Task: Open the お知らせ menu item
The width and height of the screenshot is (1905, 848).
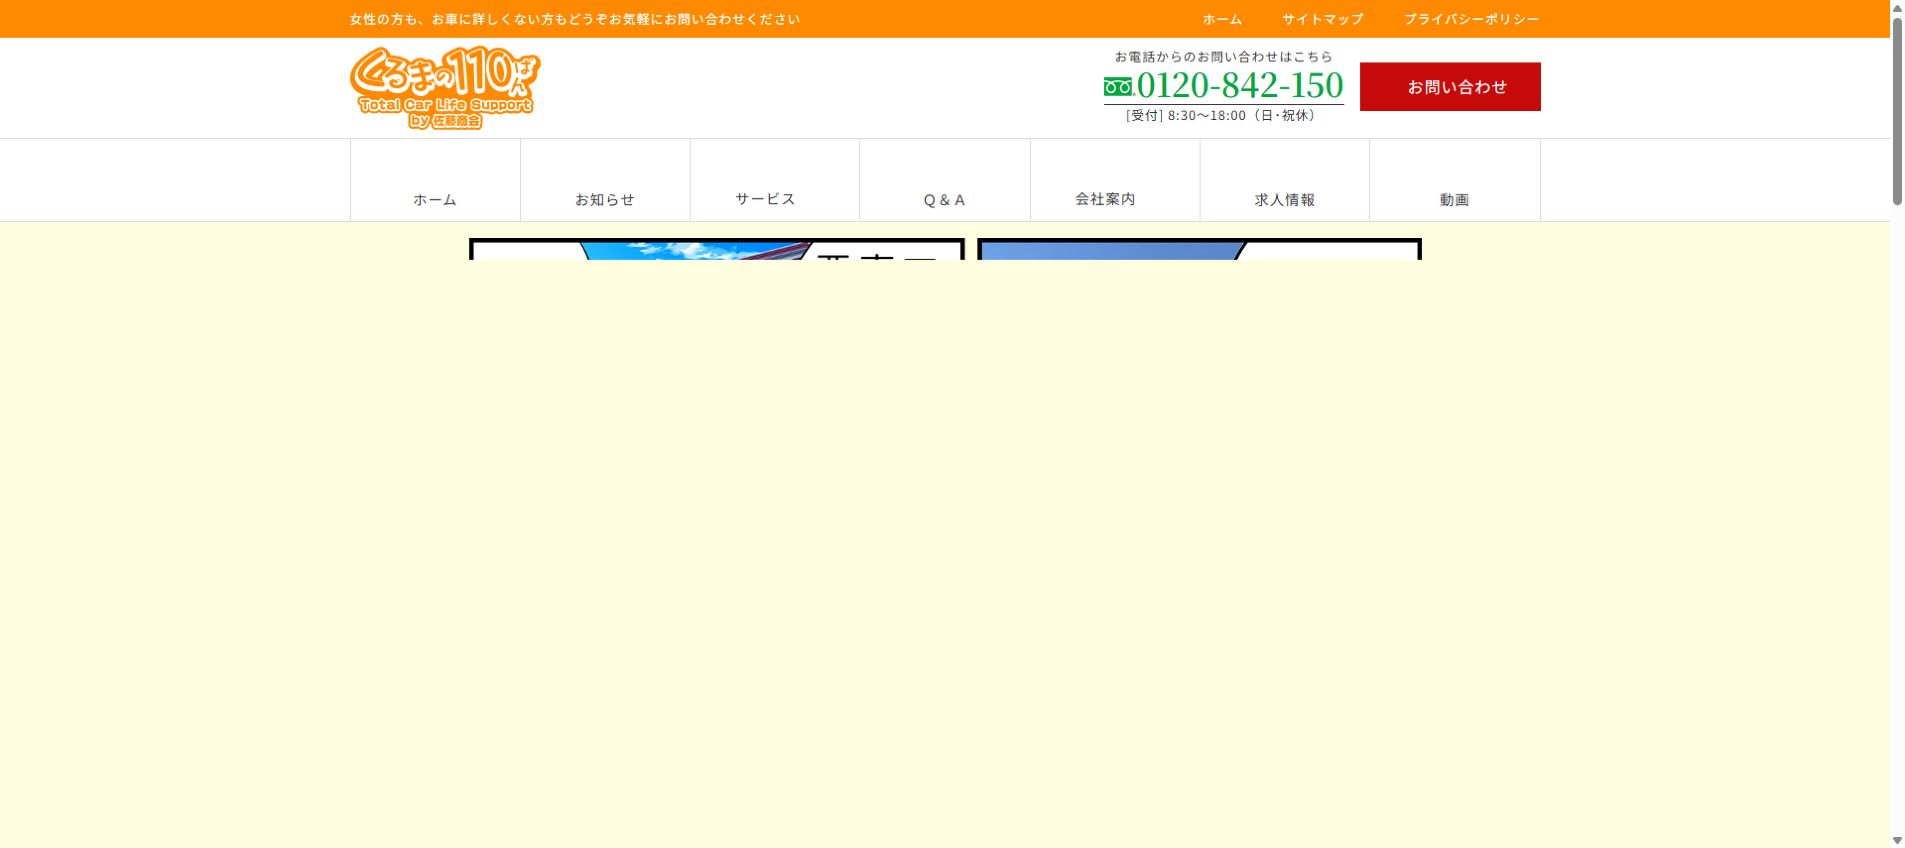Action: tap(605, 180)
